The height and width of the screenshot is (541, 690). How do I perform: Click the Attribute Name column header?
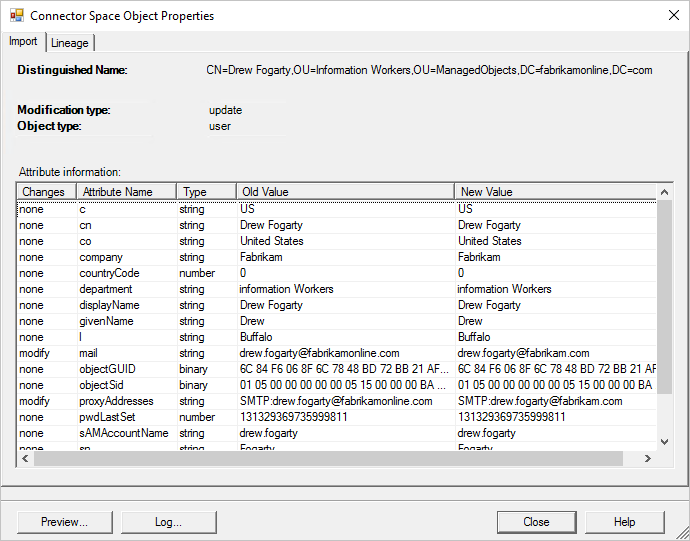tap(118, 192)
